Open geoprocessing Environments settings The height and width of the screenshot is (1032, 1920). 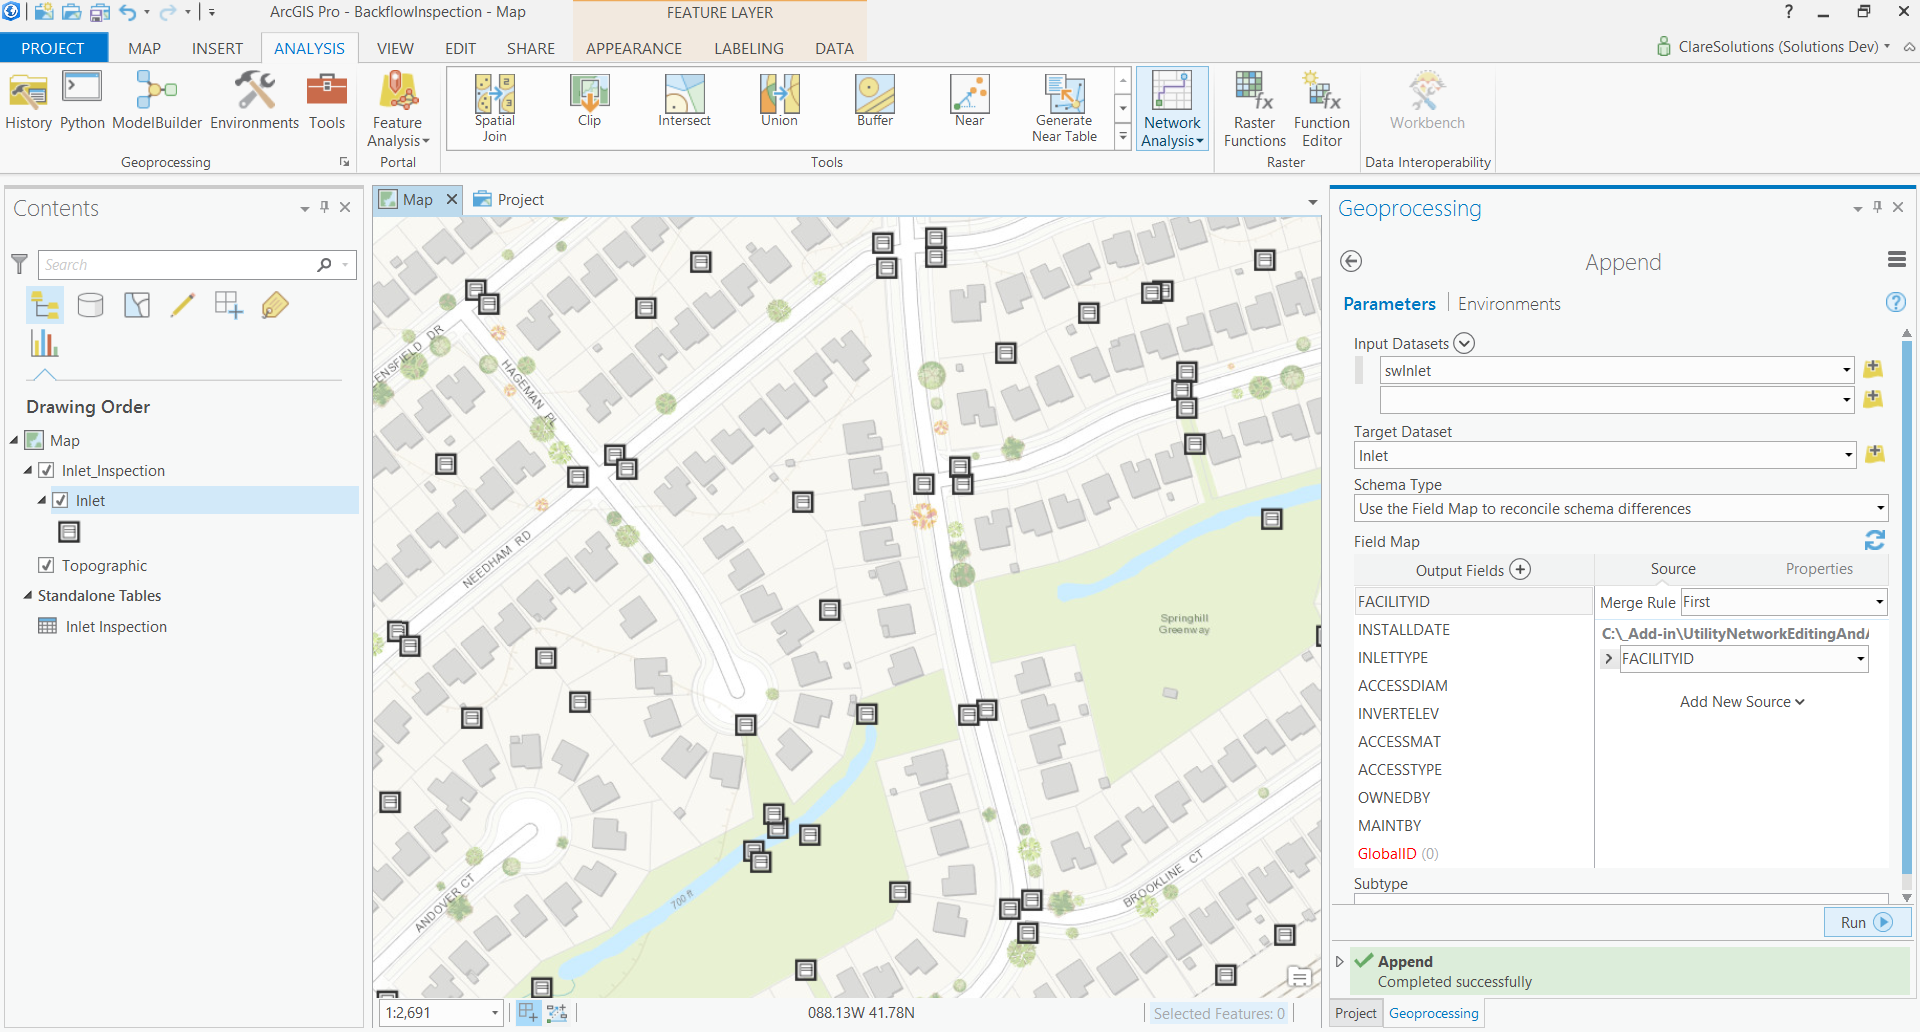pyautogui.click(x=254, y=101)
